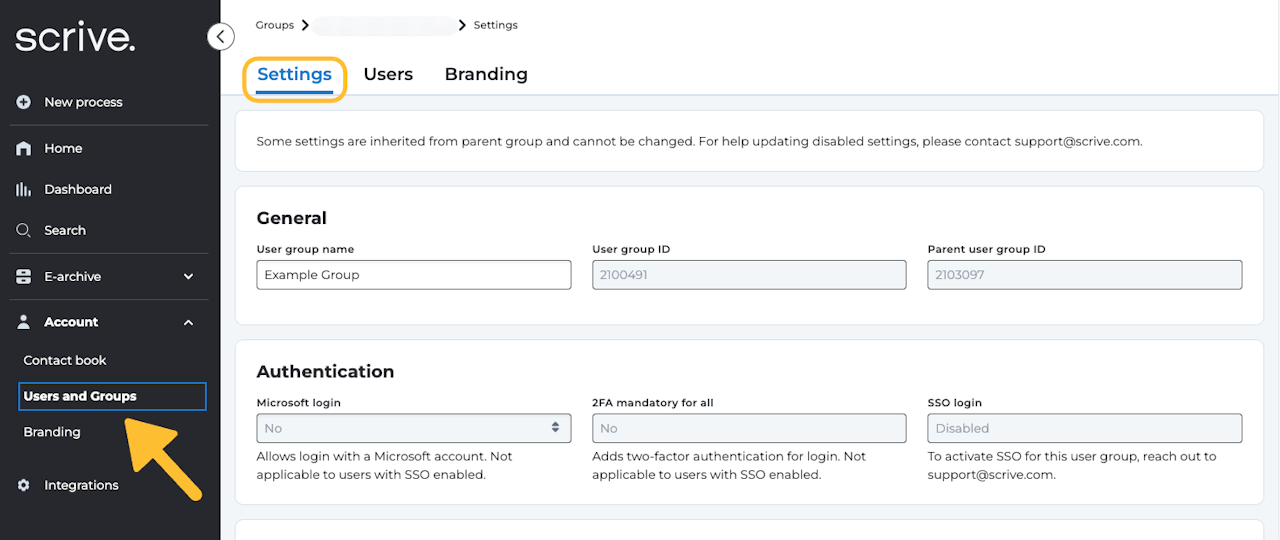The width and height of the screenshot is (1280, 540).
Task: Expand the E-archive menu chevron
Action: coord(188,277)
